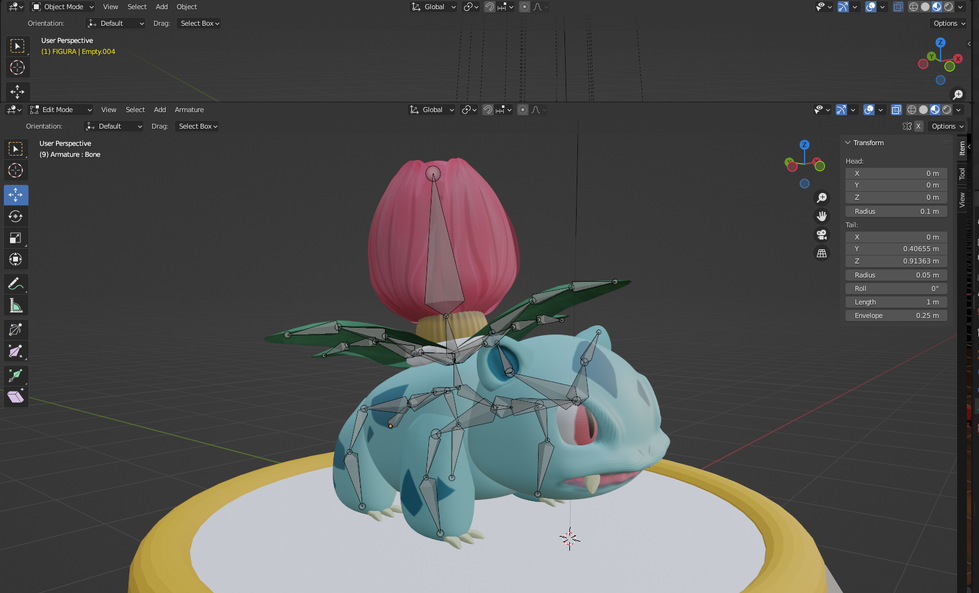Open Object Mode dropdown
The width and height of the screenshot is (979, 593).
point(63,7)
